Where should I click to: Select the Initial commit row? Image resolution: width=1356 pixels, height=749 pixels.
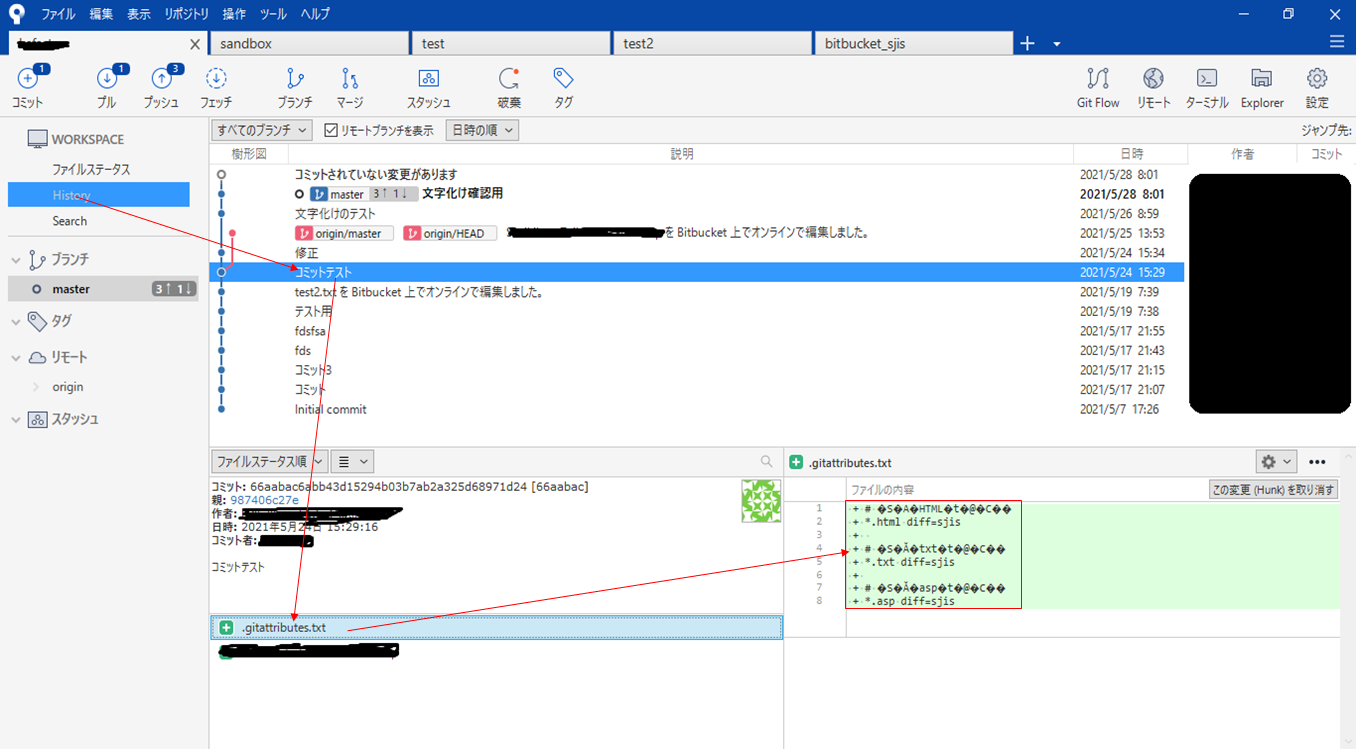(696, 409)
